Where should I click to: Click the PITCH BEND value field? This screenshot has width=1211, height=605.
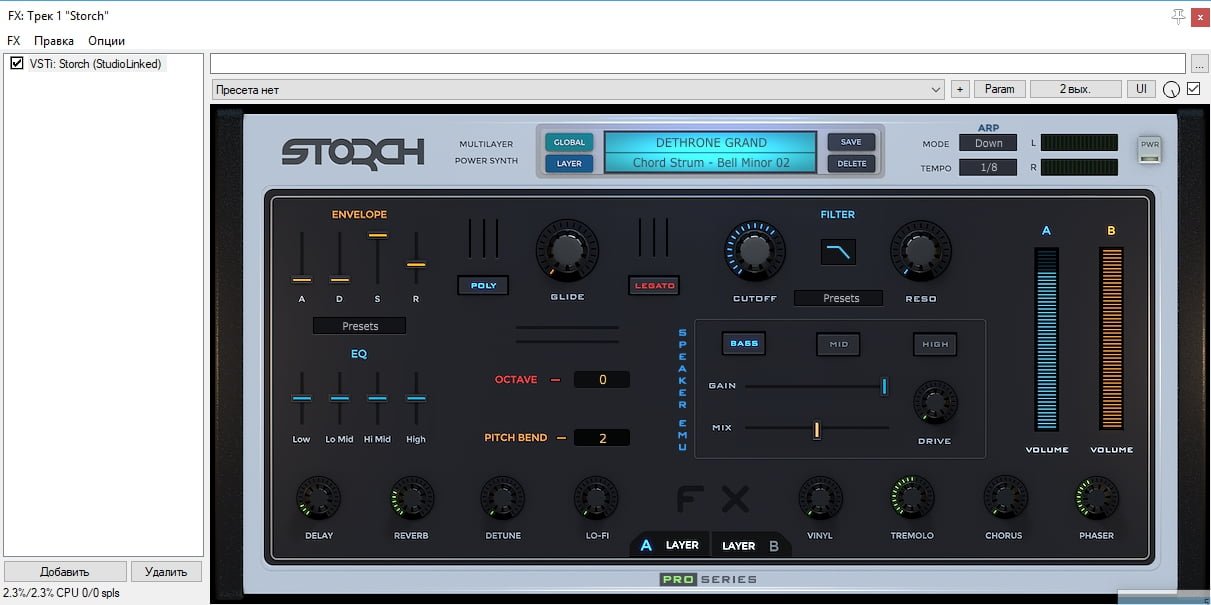coord(602,438)
